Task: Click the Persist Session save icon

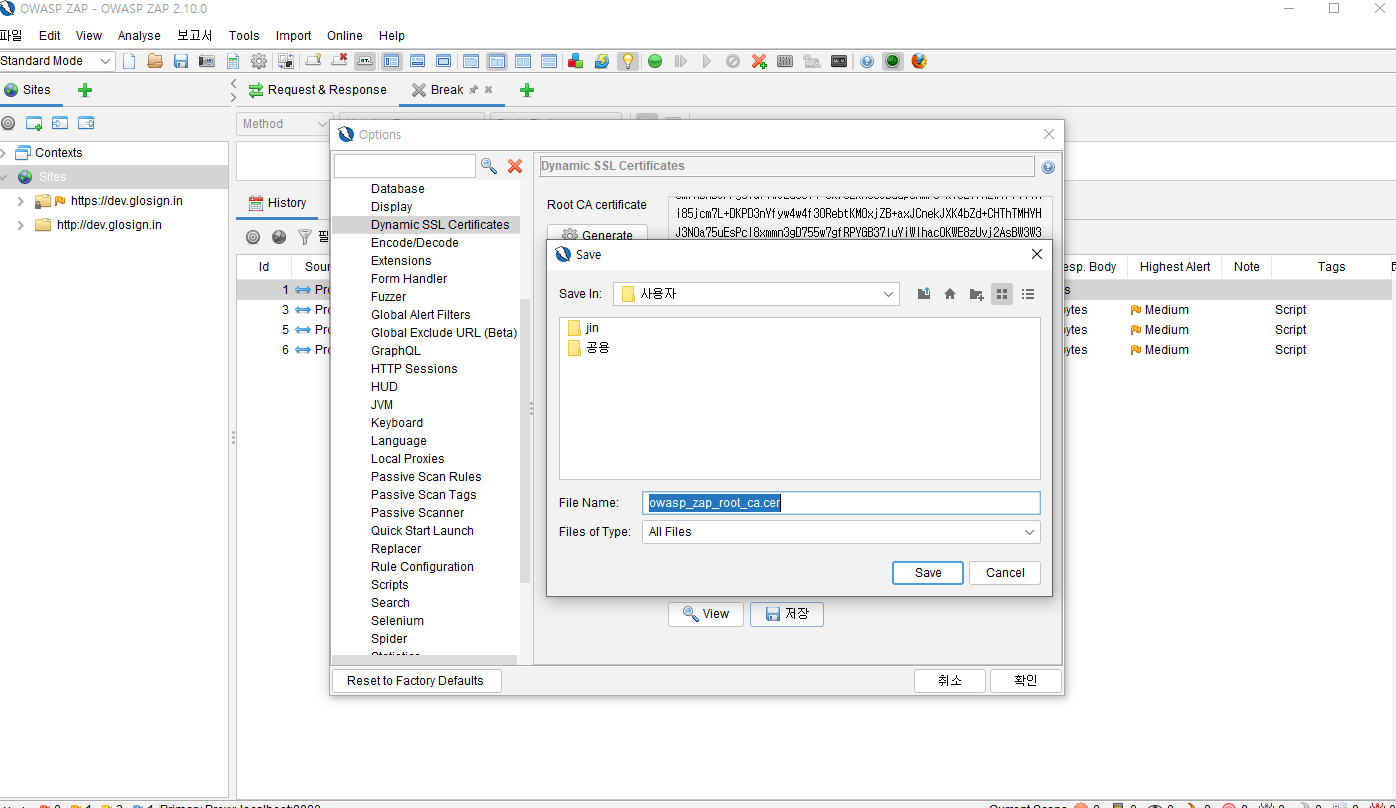Action: pos(181,61)
